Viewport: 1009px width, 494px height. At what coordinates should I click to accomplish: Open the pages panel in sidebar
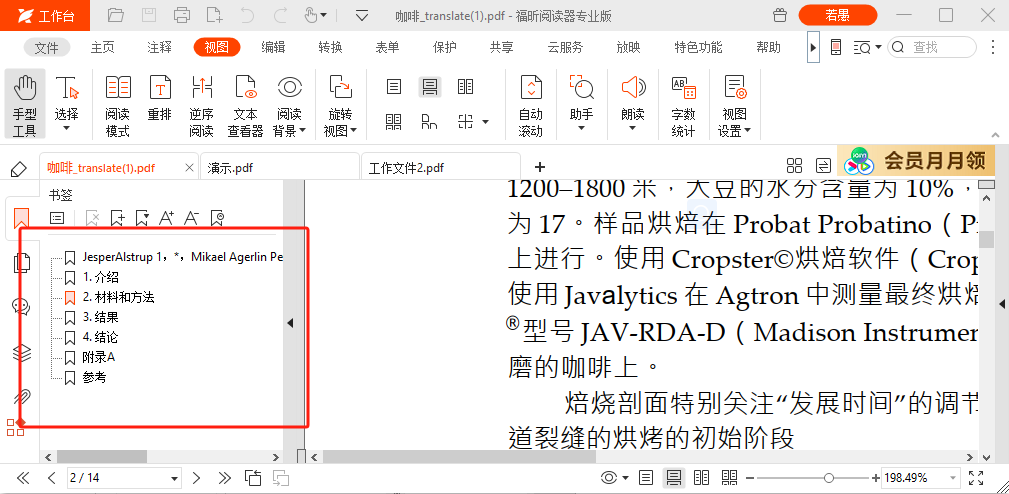21,264
